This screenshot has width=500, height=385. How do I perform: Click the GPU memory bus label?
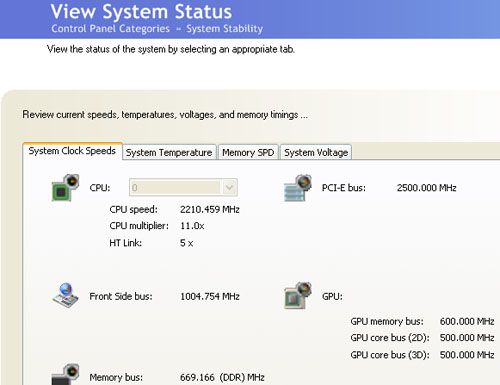tap(387, 322)
